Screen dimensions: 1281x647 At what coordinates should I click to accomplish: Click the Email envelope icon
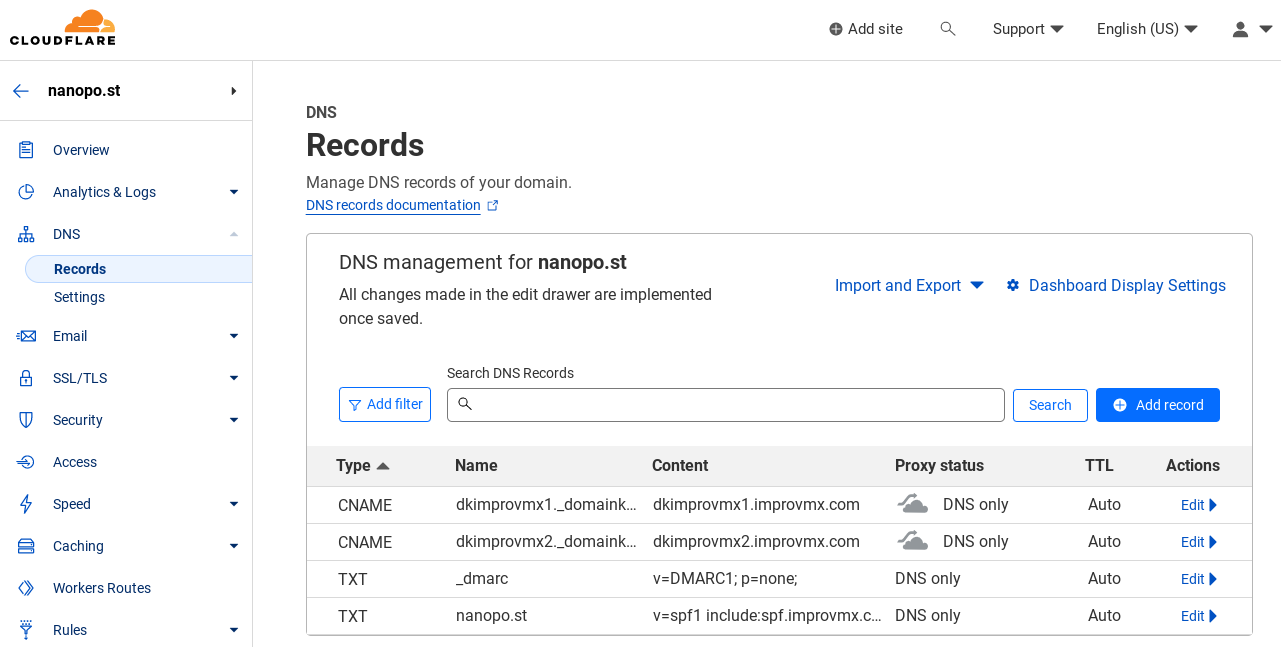[27, 336]
